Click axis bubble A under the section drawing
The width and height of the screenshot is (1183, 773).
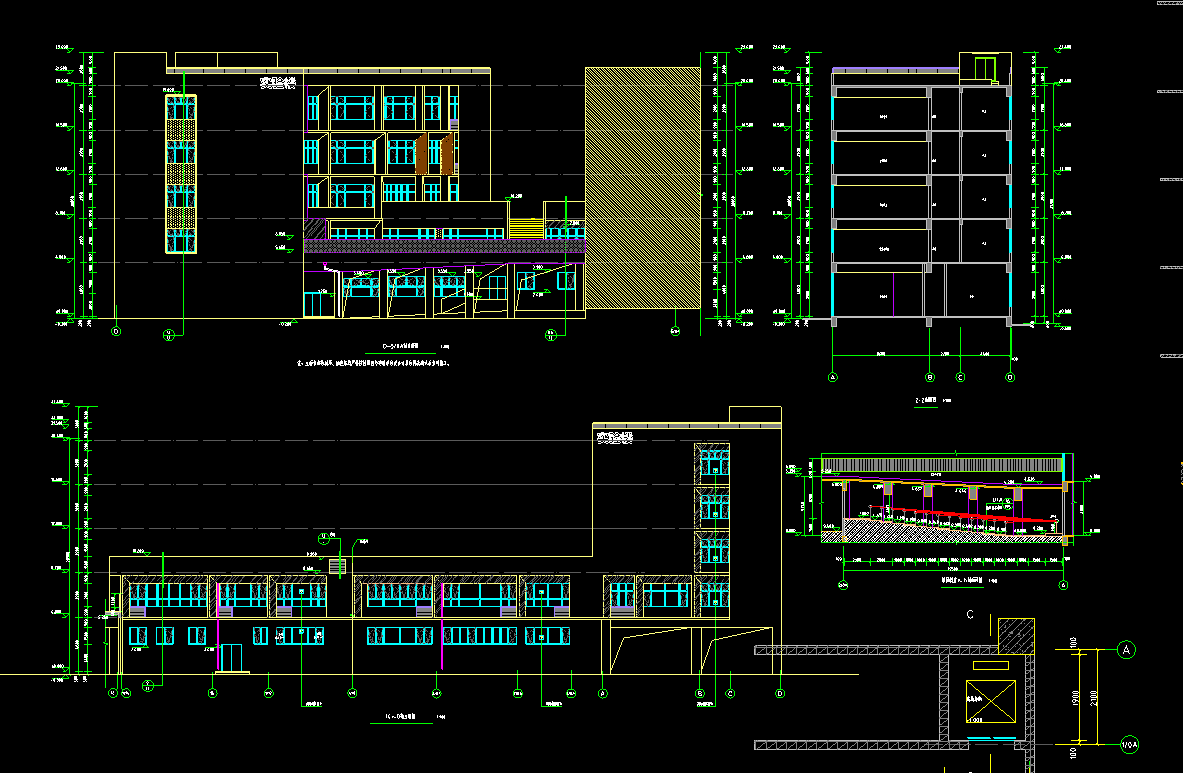tap(832, 377)
